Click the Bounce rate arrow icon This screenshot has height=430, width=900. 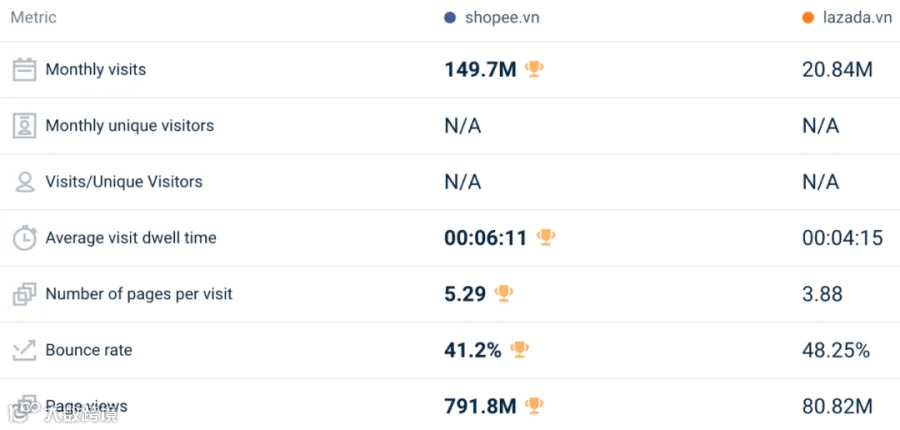[x=25, y=350]
